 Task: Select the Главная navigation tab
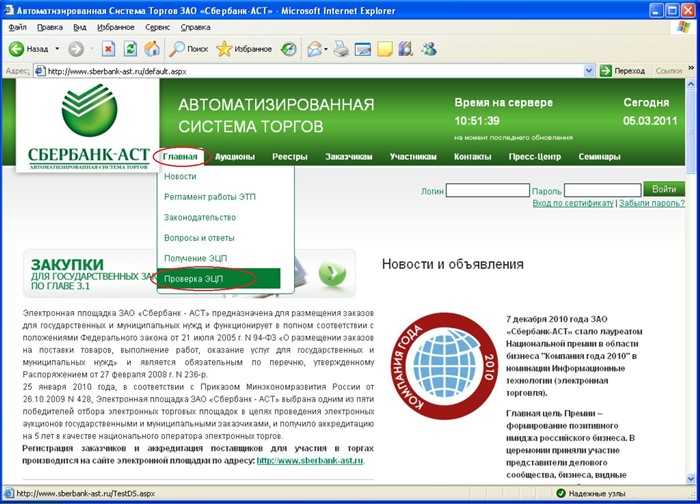click(x=179, y=157)
